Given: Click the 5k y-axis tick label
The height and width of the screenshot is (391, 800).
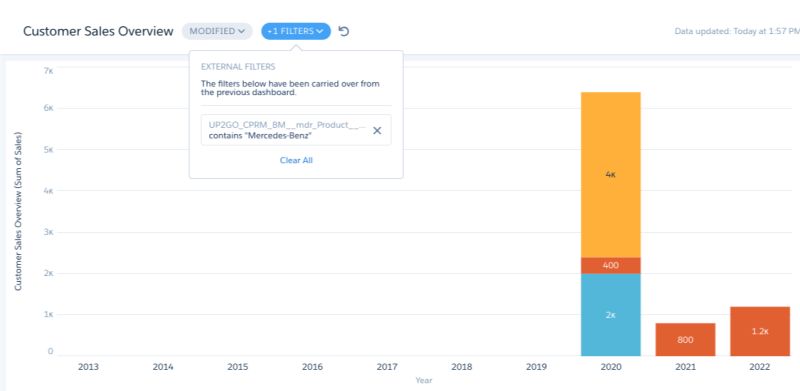Looking at the screenshot, I should [x=49, y=150].
